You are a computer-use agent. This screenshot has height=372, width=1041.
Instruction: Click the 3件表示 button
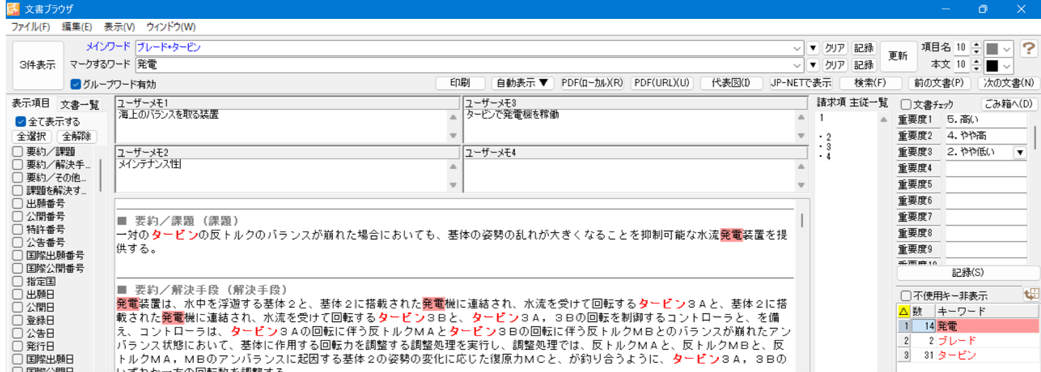click(38, 65)
